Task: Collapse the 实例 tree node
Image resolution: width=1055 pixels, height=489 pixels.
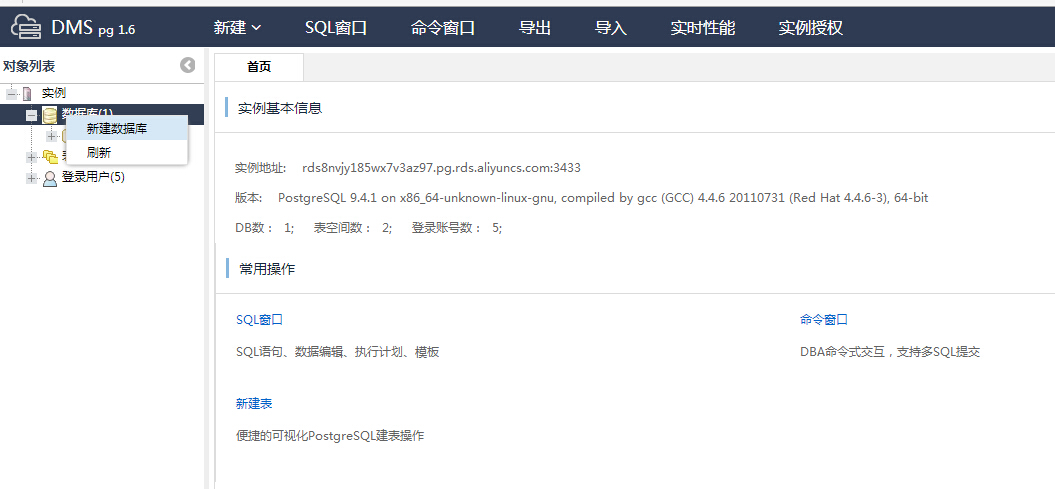Action: pyautogui.click(x=12, y=93)
